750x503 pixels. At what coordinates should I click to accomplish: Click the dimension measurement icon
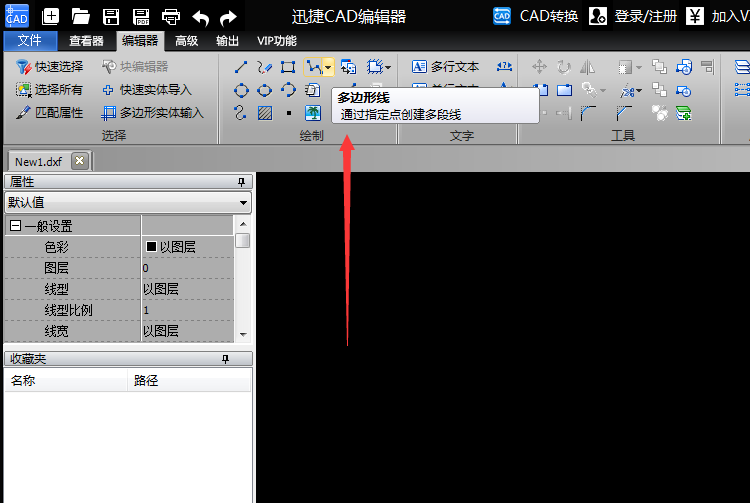504,67
